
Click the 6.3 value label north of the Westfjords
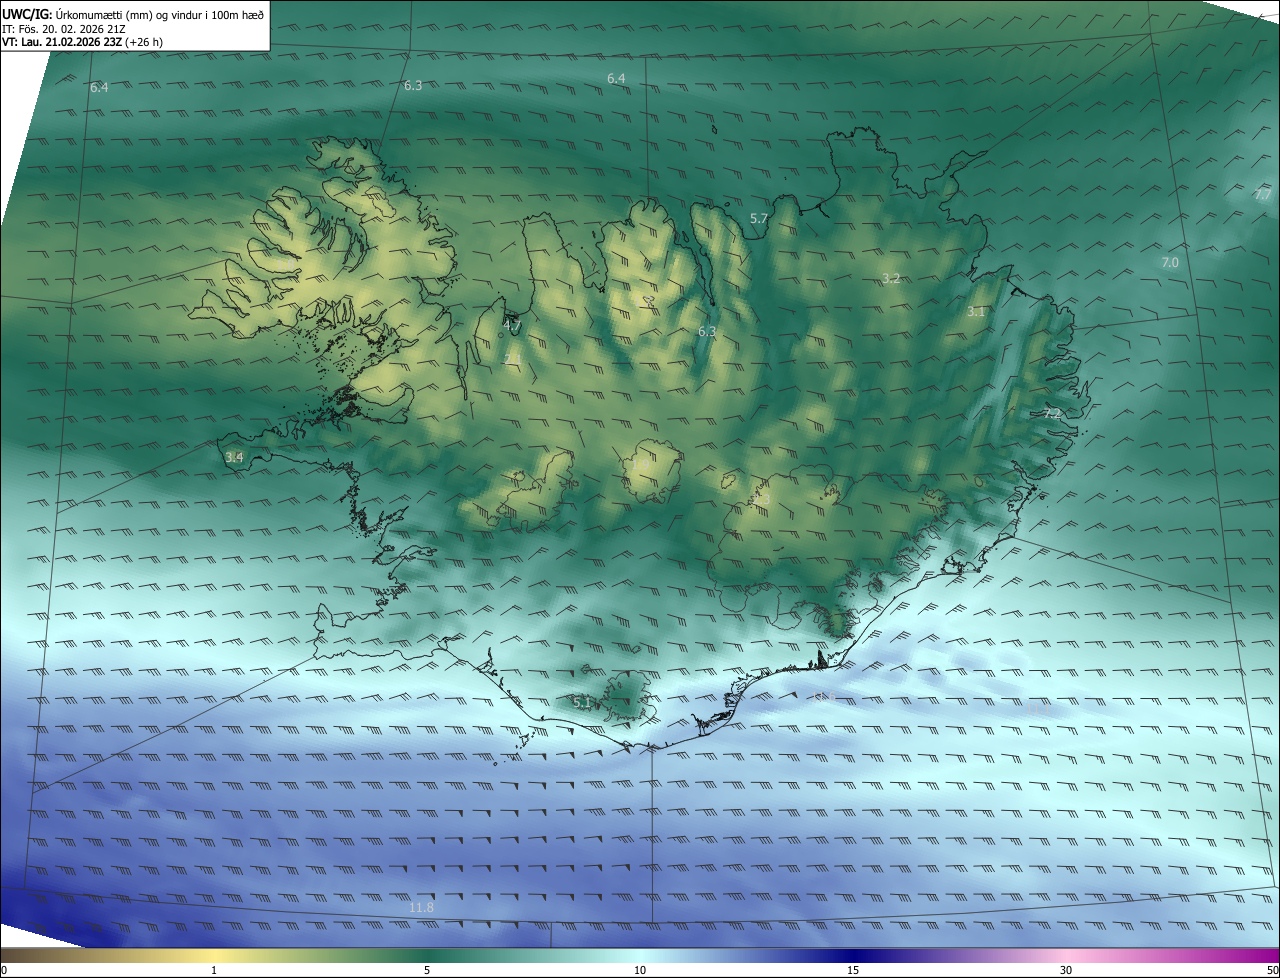tap(413, 86)
